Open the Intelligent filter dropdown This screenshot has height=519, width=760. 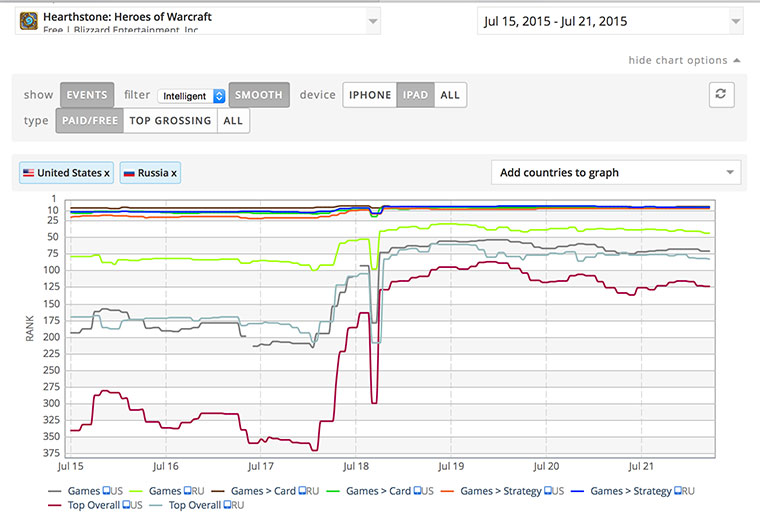(192, 96)
